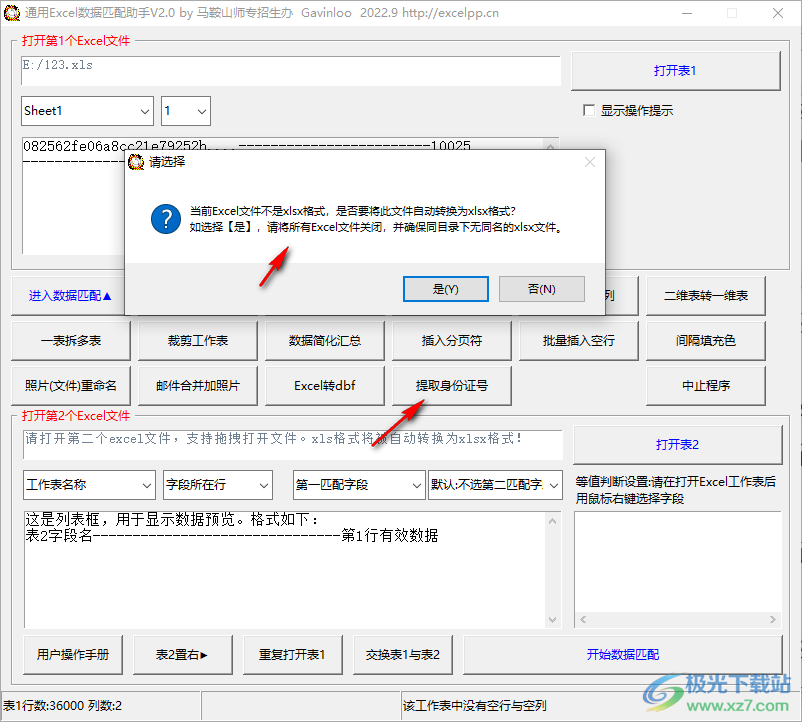Viewport: 802px width, 722px height.
Task: Click left arrow of the field list horizontal scrollbar
Action: 583,619
